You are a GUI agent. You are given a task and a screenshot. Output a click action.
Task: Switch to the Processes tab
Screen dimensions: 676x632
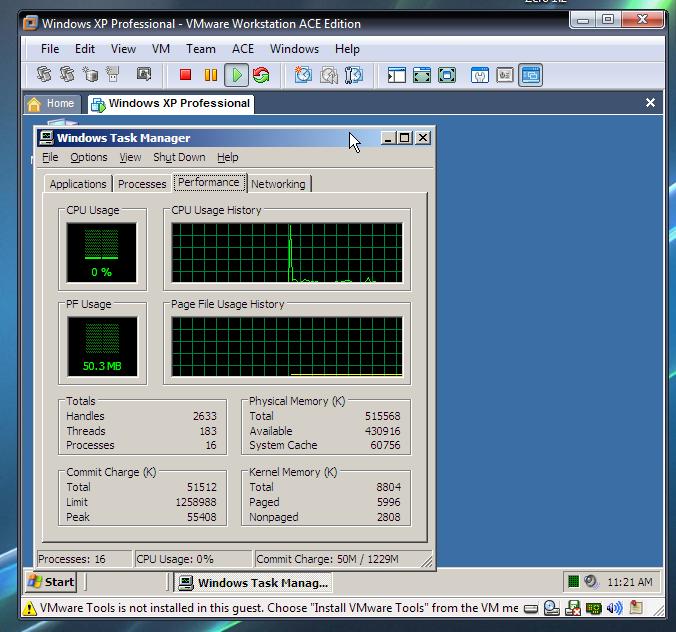(142, 184)
